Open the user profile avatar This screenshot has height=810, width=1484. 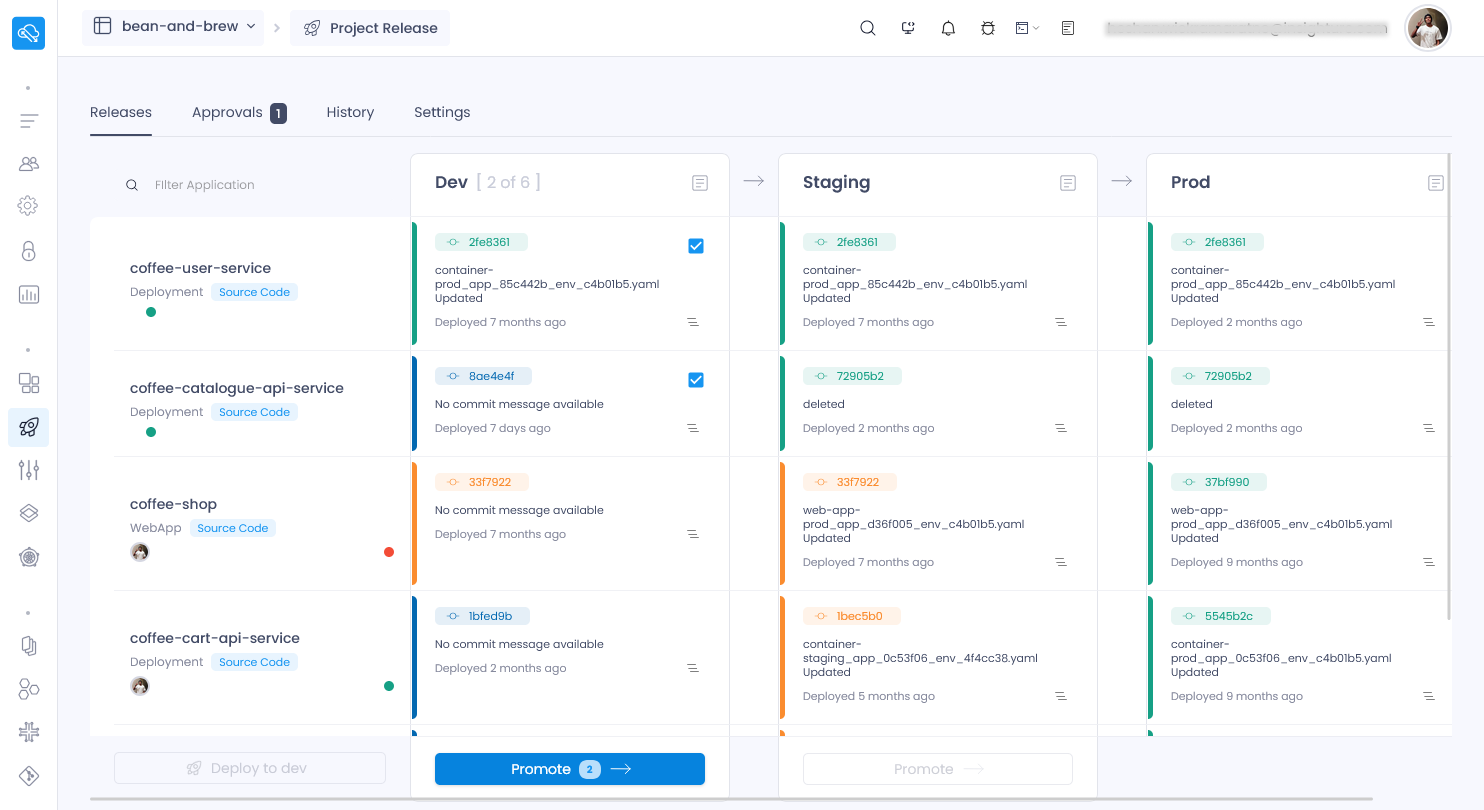1427,28
